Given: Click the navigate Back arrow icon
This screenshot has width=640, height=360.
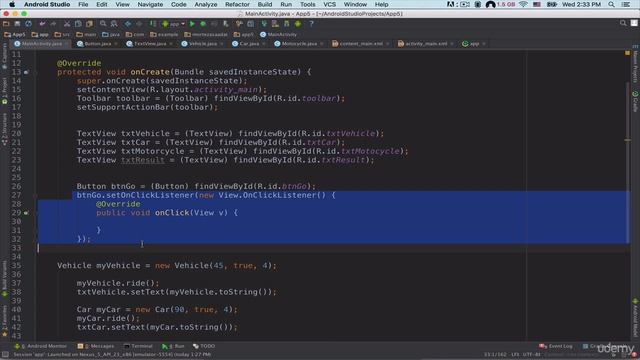Looking at the screenshot, I should (x=128, y=24).
